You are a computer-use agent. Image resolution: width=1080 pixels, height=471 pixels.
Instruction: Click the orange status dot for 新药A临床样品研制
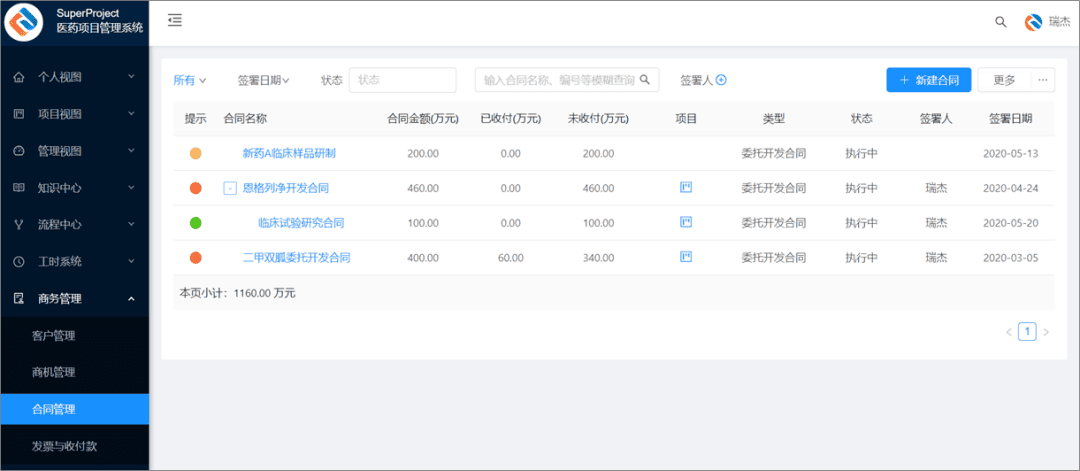(196, 154)
